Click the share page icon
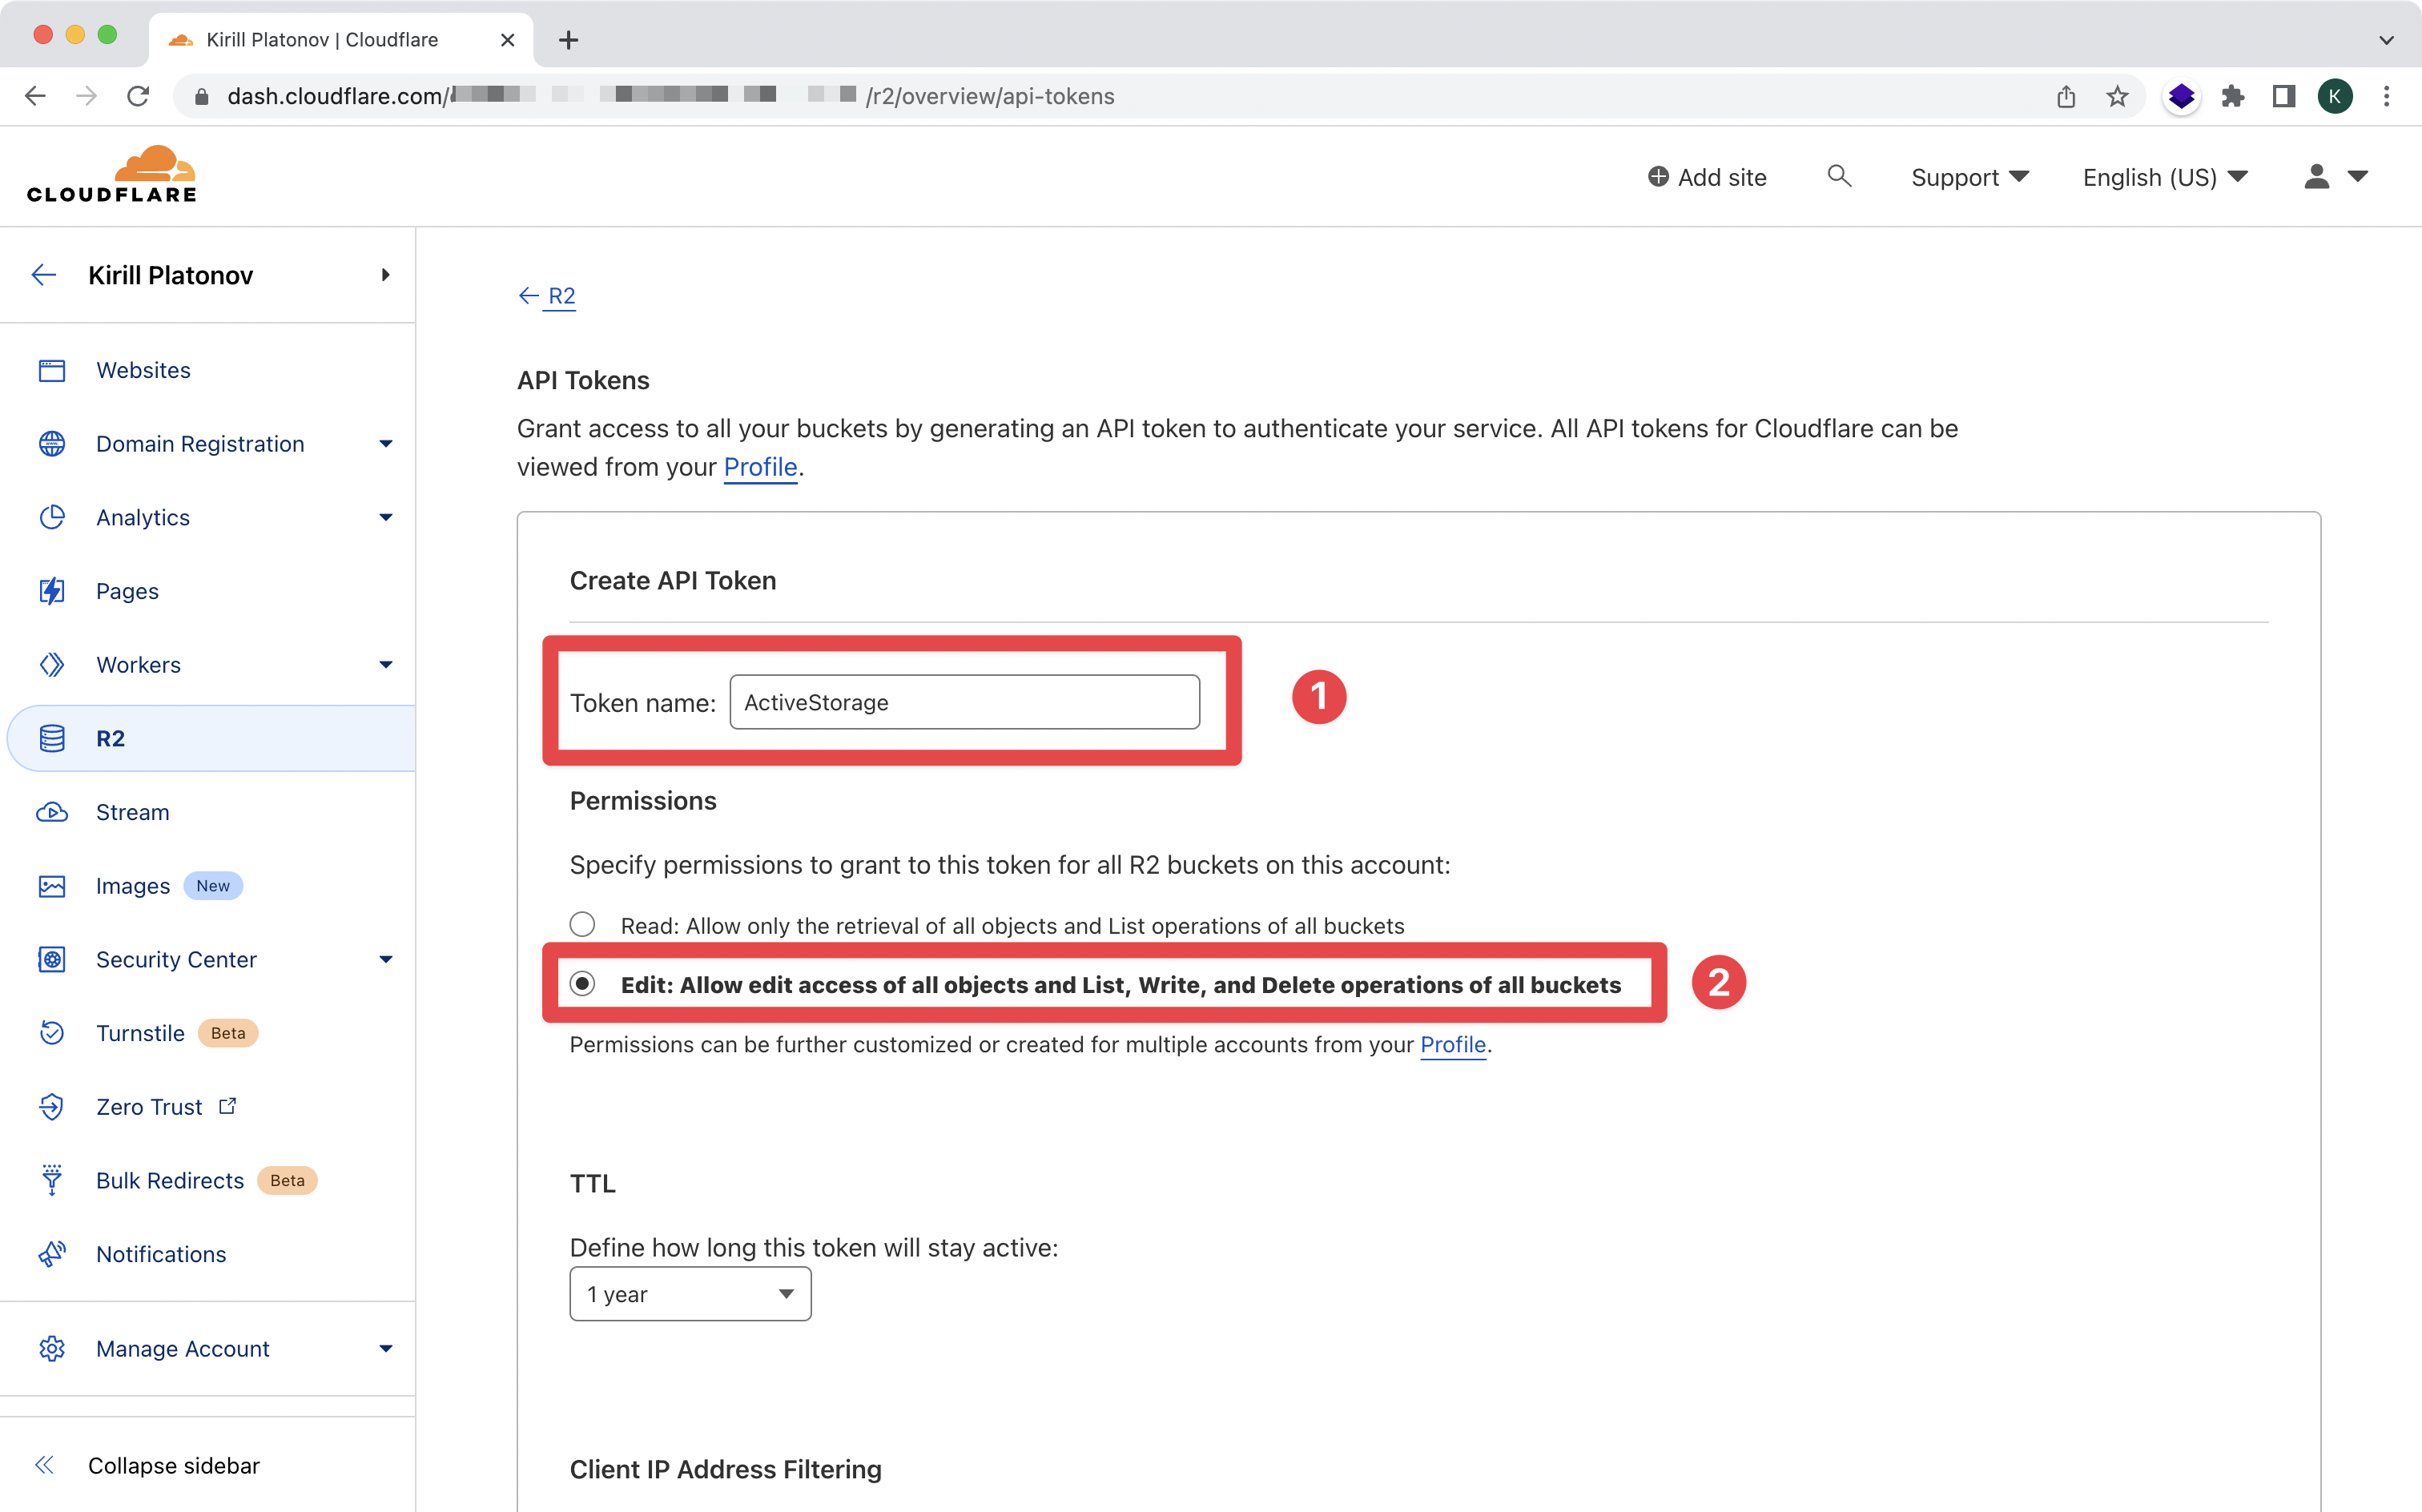The width and height of the screenshot is (2422, 1512). (x=2066, y=96)
